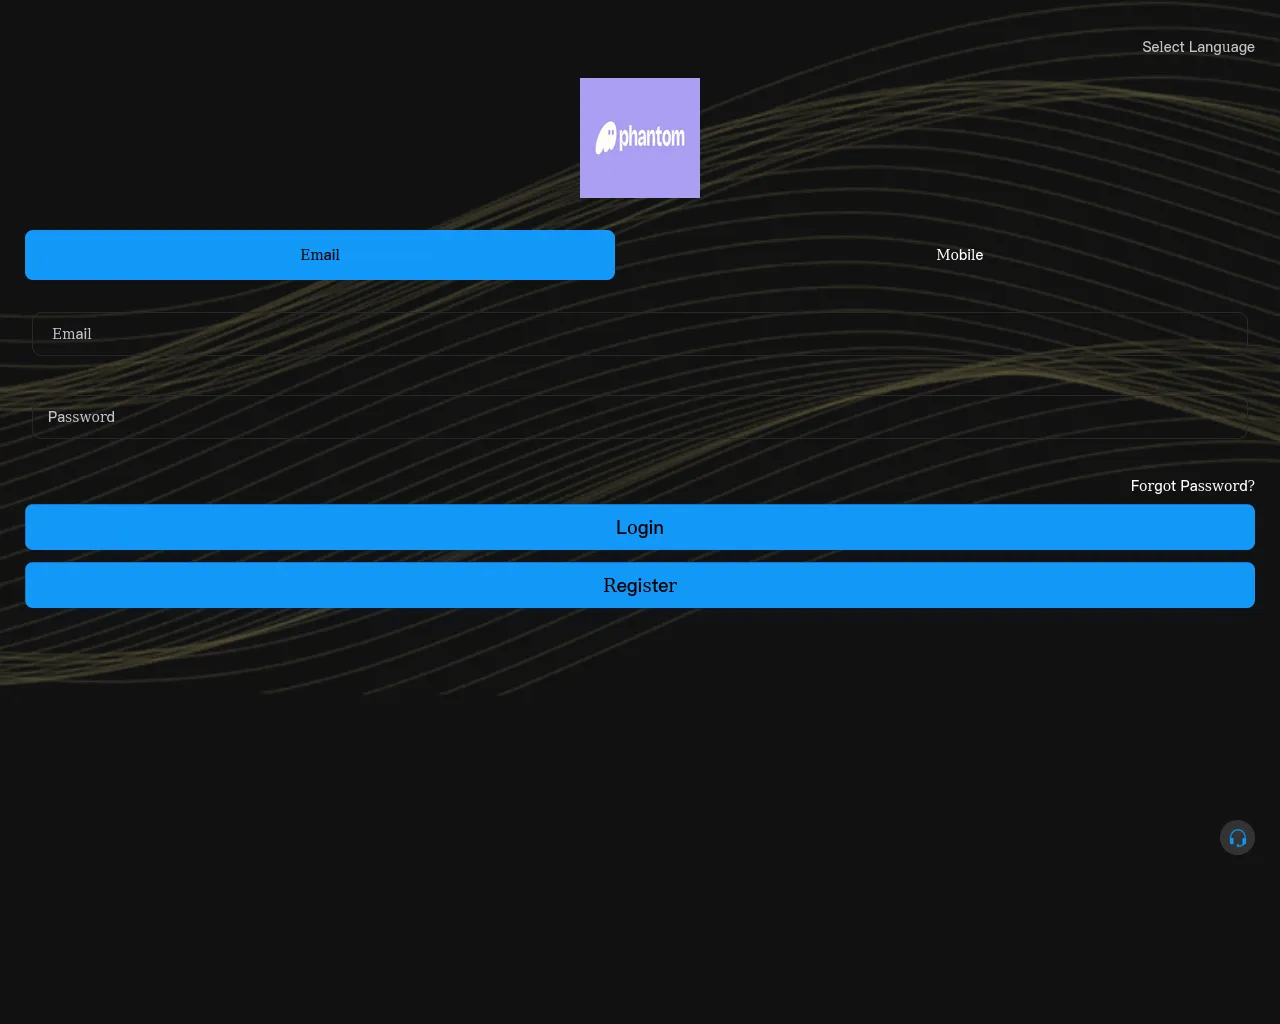The height and width of the screenshot is (1024, 1280).
Task: Switch to the Mobile login tab
Action: click(960, 255)
